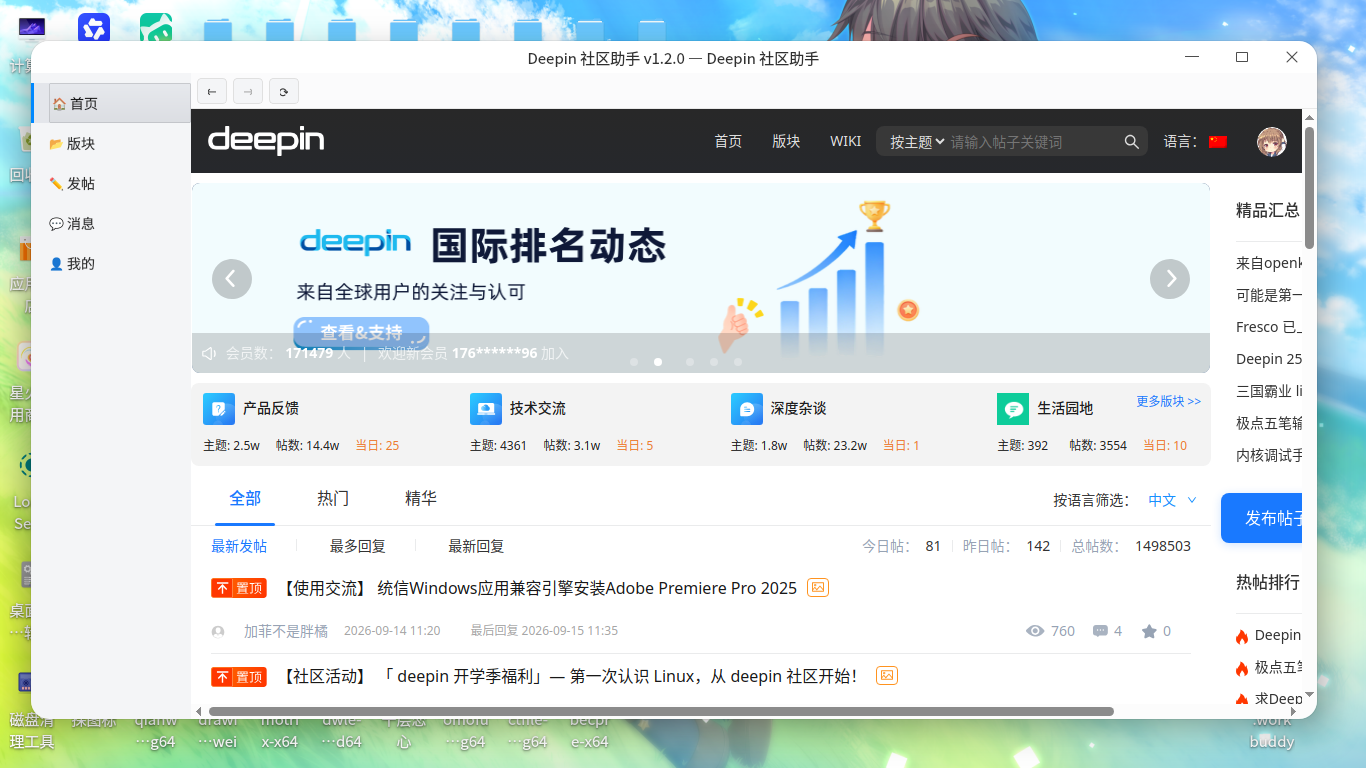1366x768 pixels.
Task: Click the 发布帖子 button
Action: pos(1262,518)
